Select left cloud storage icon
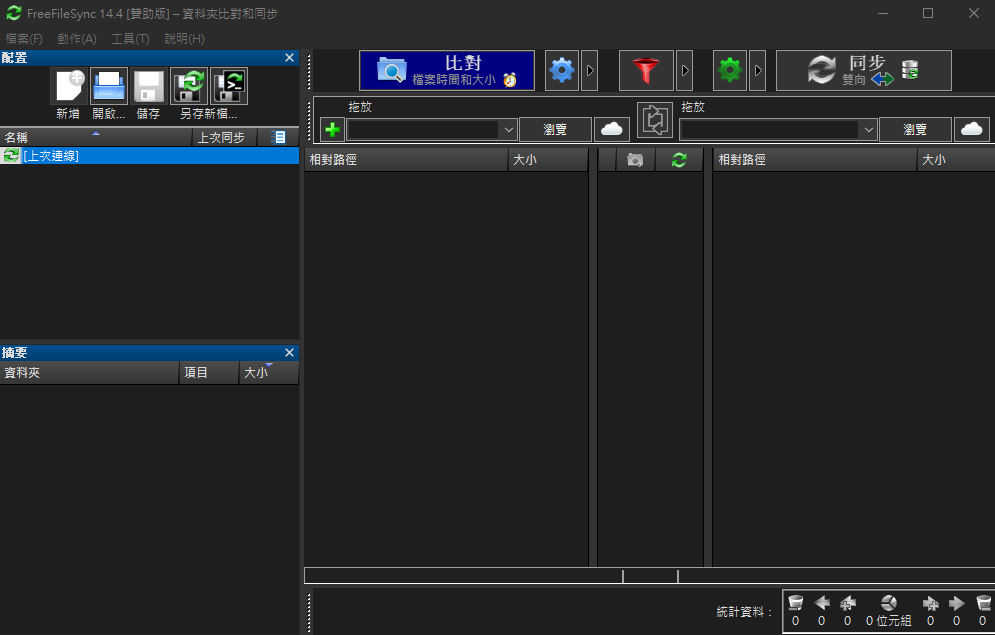The width and height of the screenshot is (995, 635). (612, 129)
